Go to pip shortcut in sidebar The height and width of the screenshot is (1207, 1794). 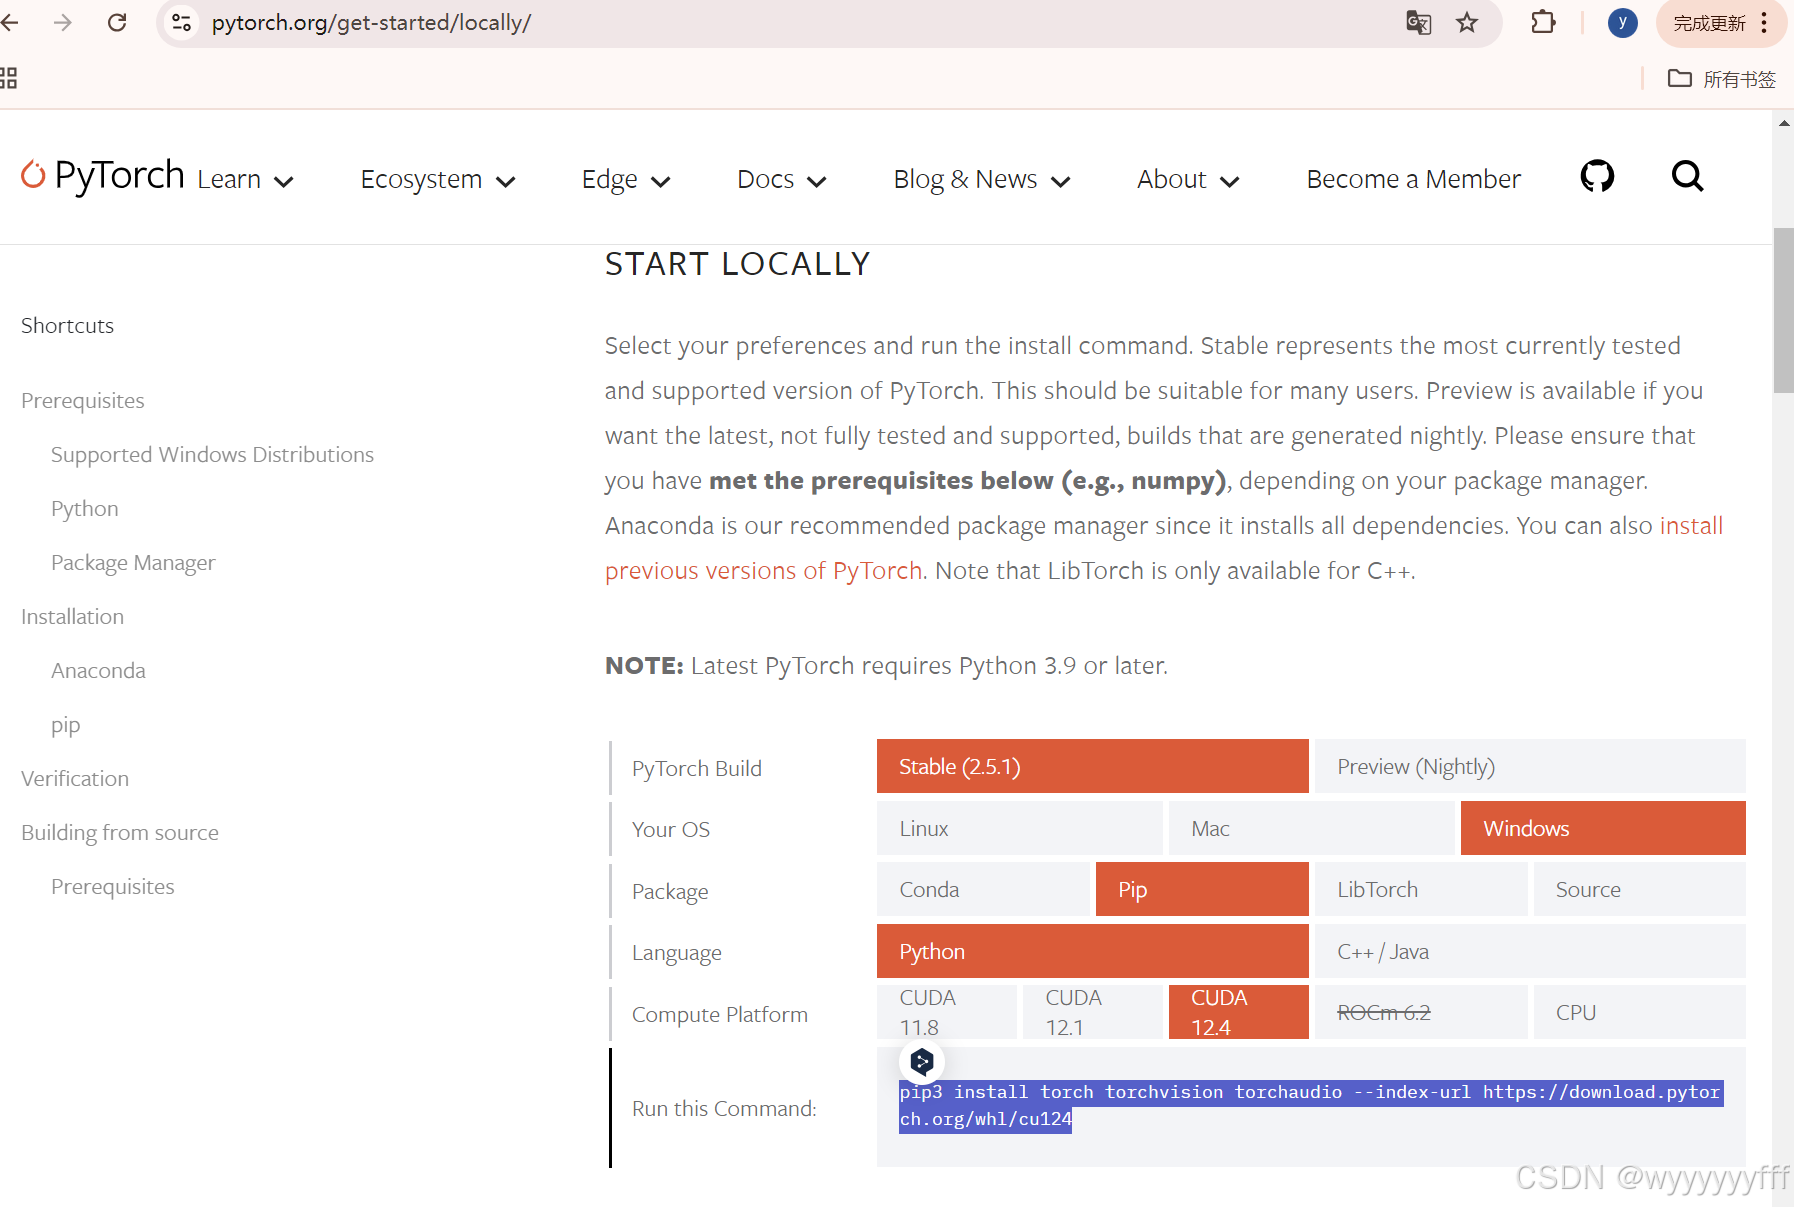tap(66, 724)
